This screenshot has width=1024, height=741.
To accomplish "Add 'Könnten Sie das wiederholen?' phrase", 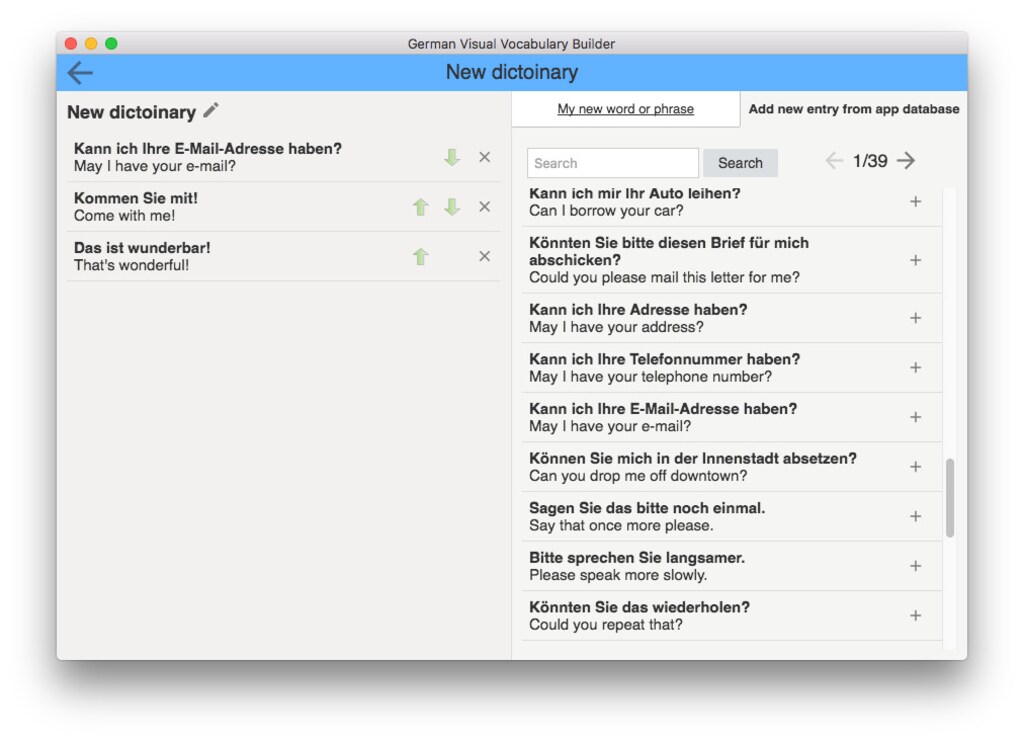I will click(x=916, y=616).
